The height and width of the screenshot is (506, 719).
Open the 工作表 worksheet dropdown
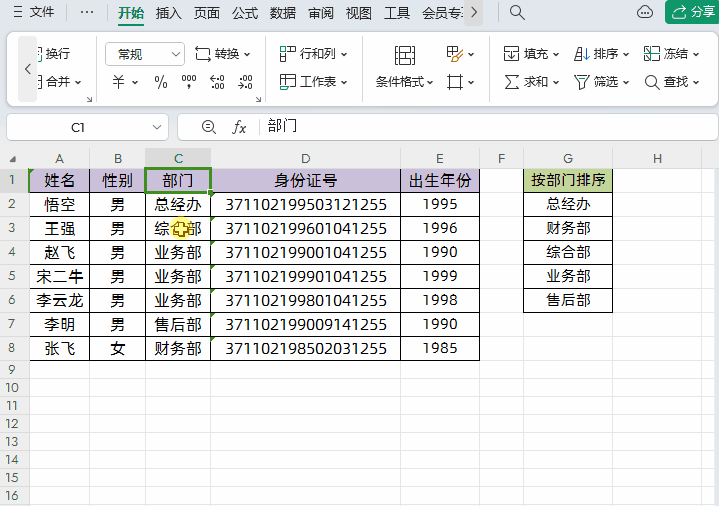314,82
